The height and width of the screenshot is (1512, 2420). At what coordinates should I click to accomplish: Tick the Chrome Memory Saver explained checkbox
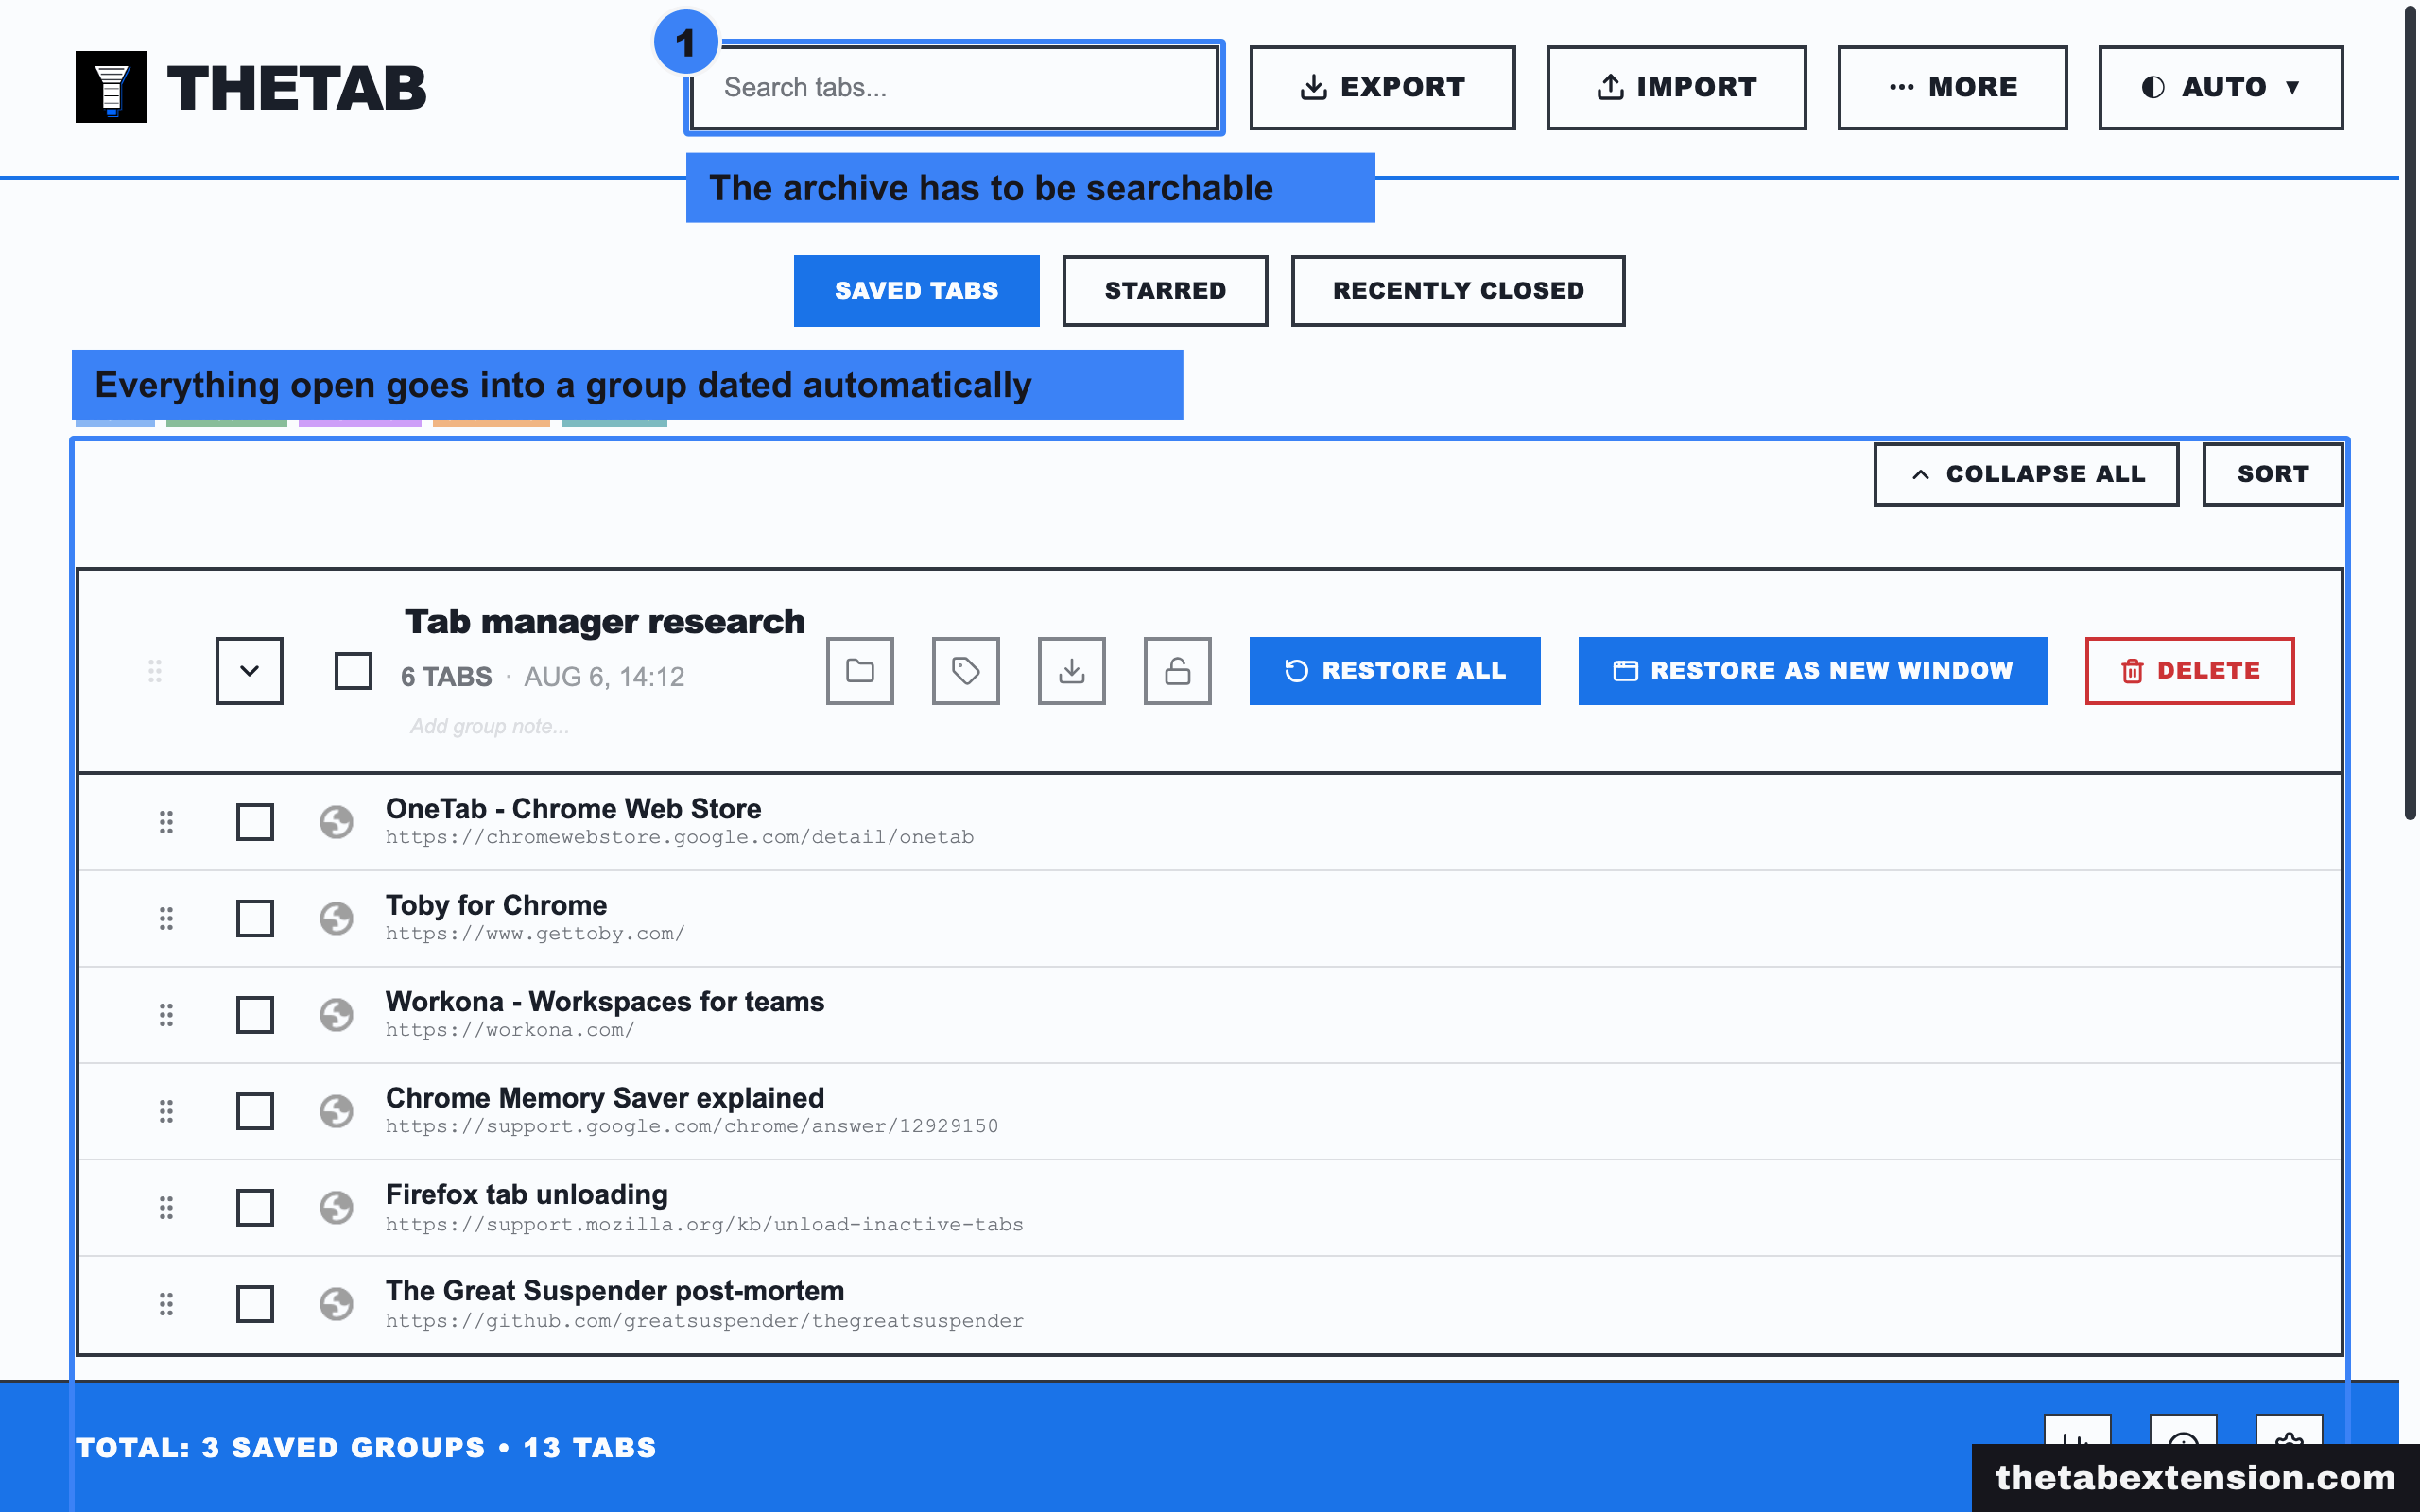pos(255,1111)
